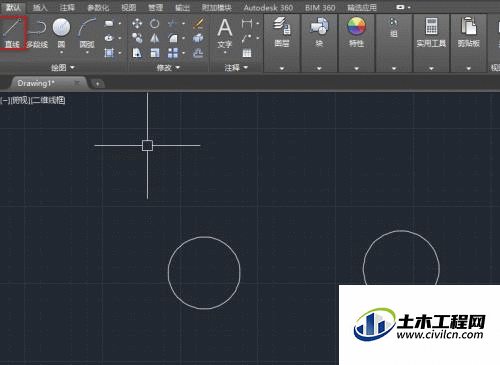This screenshot has width=500, height=365.
Task: Open the Layers (图层) panel
Action: [282, 32]
